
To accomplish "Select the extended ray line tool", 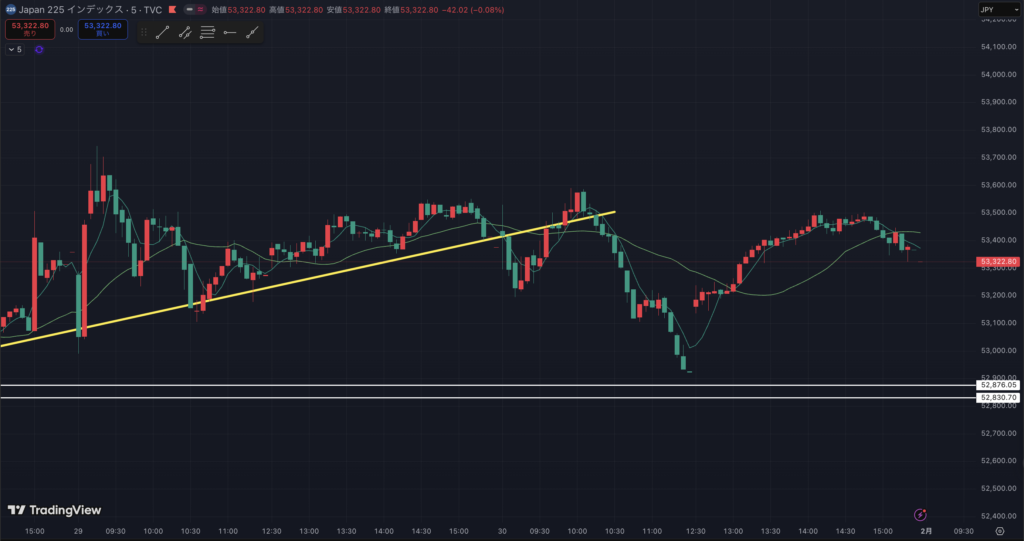I will [252, 32].
